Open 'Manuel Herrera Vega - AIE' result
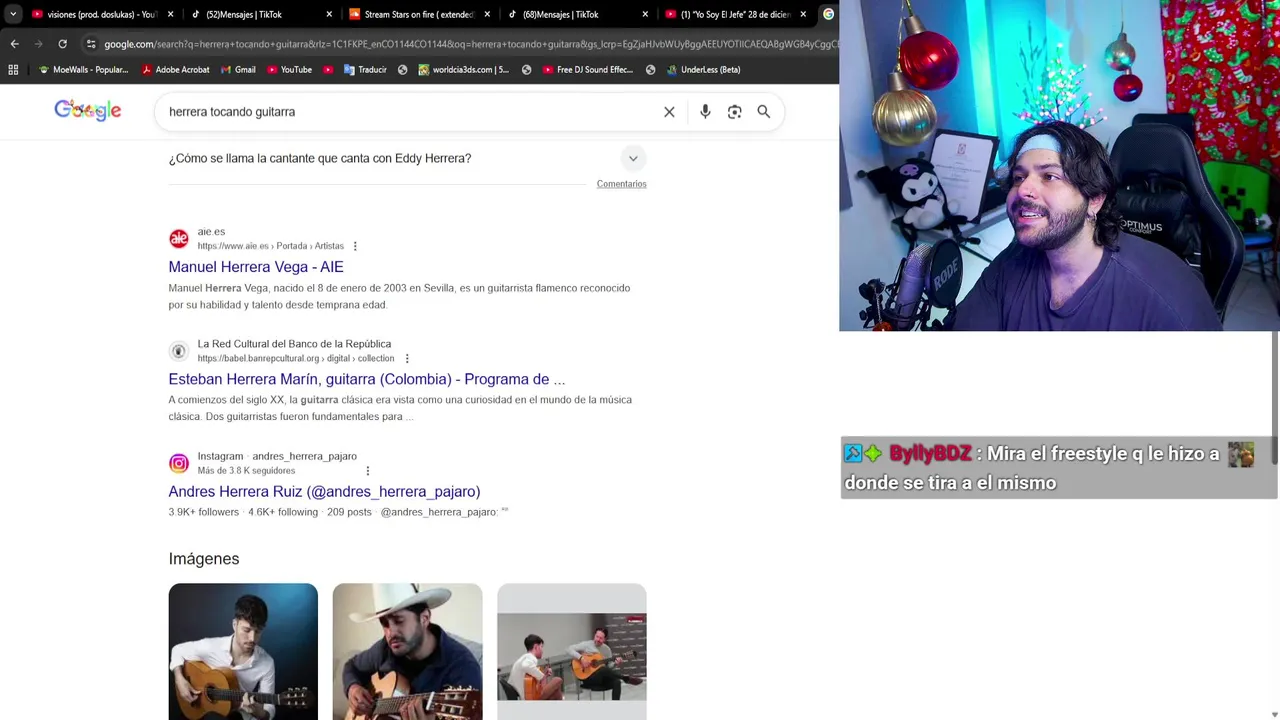1280x720 pixels. 256,267
